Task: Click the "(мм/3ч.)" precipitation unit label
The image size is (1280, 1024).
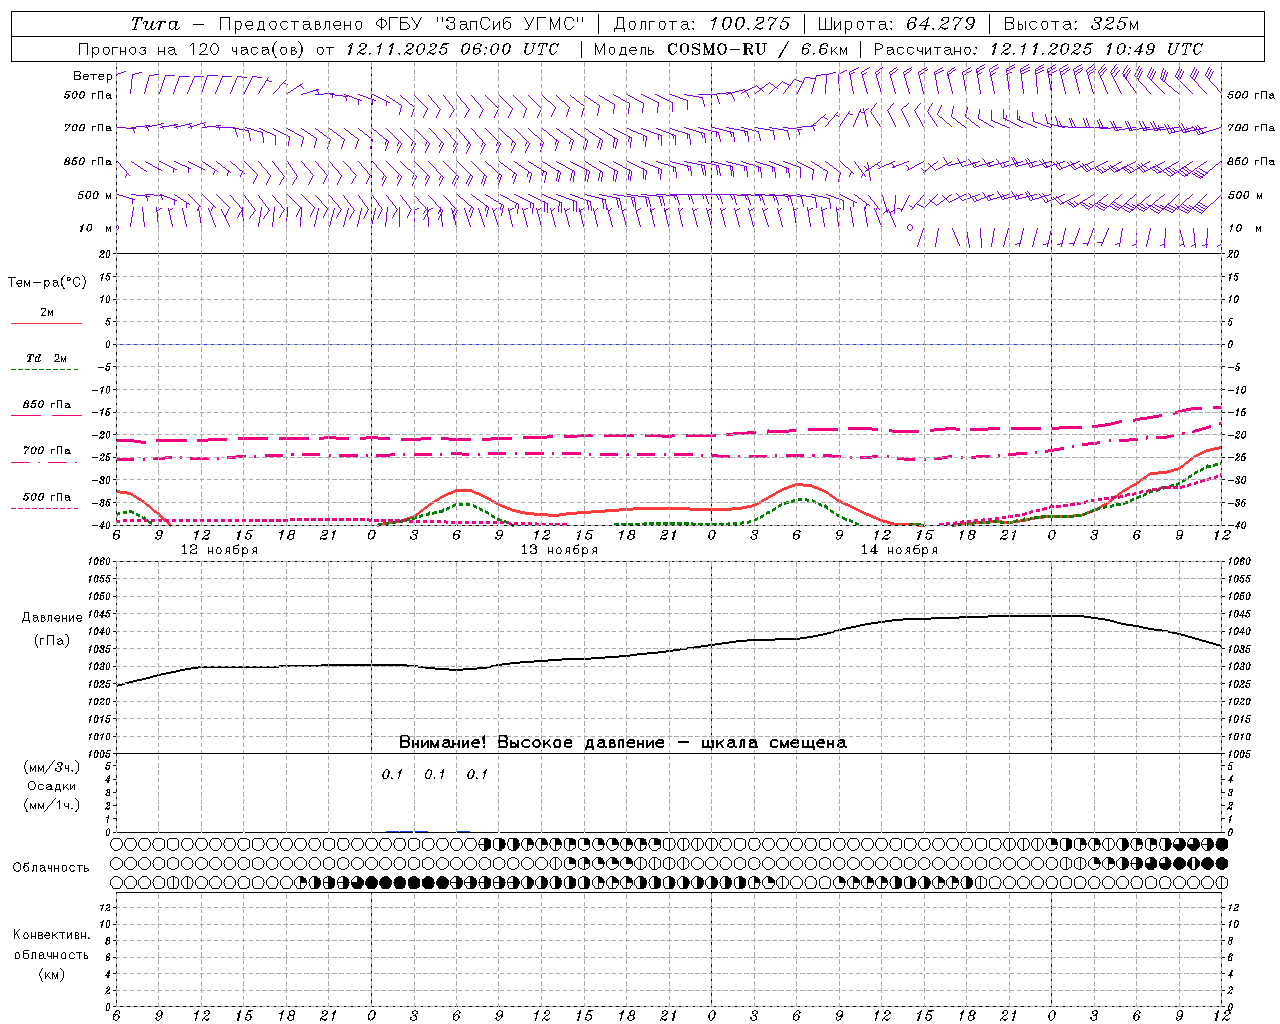Action: (x=52, y=767)
